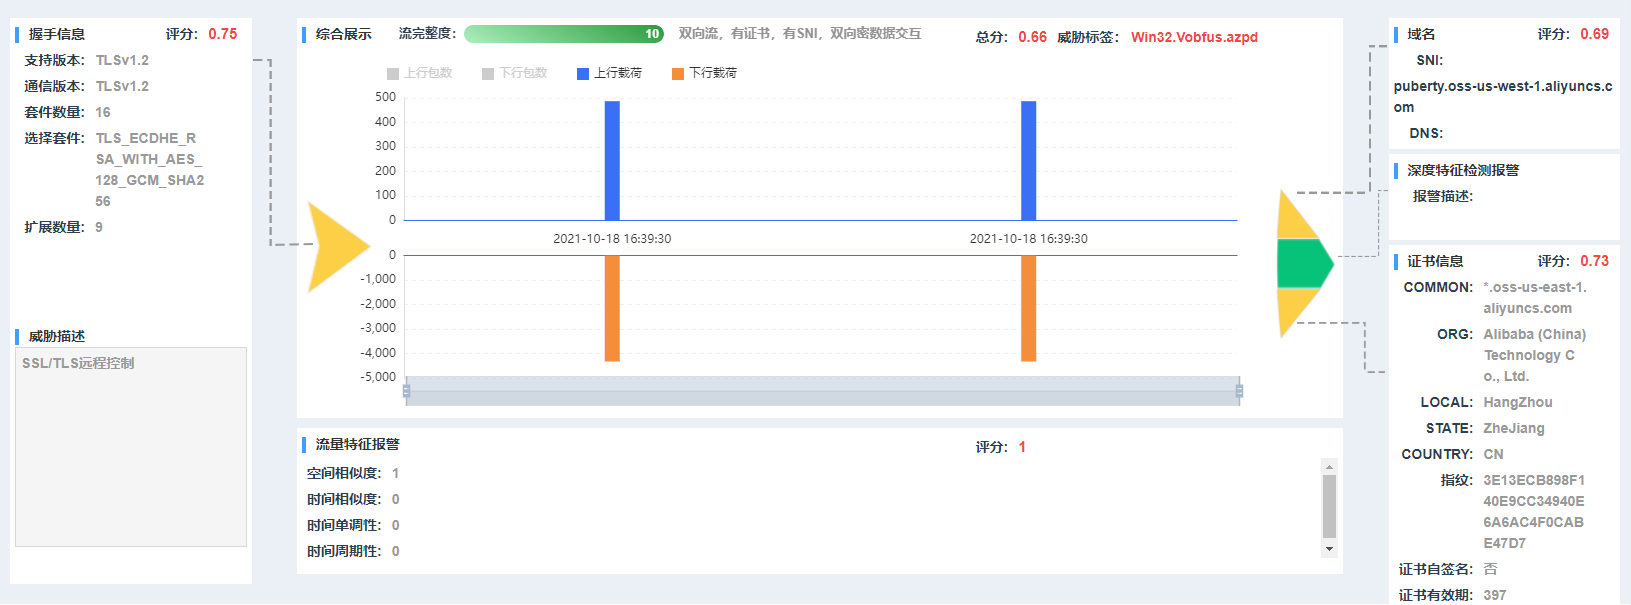
Task: Click the LOCAL value HangZhou
Action: tap(1518, 402)
